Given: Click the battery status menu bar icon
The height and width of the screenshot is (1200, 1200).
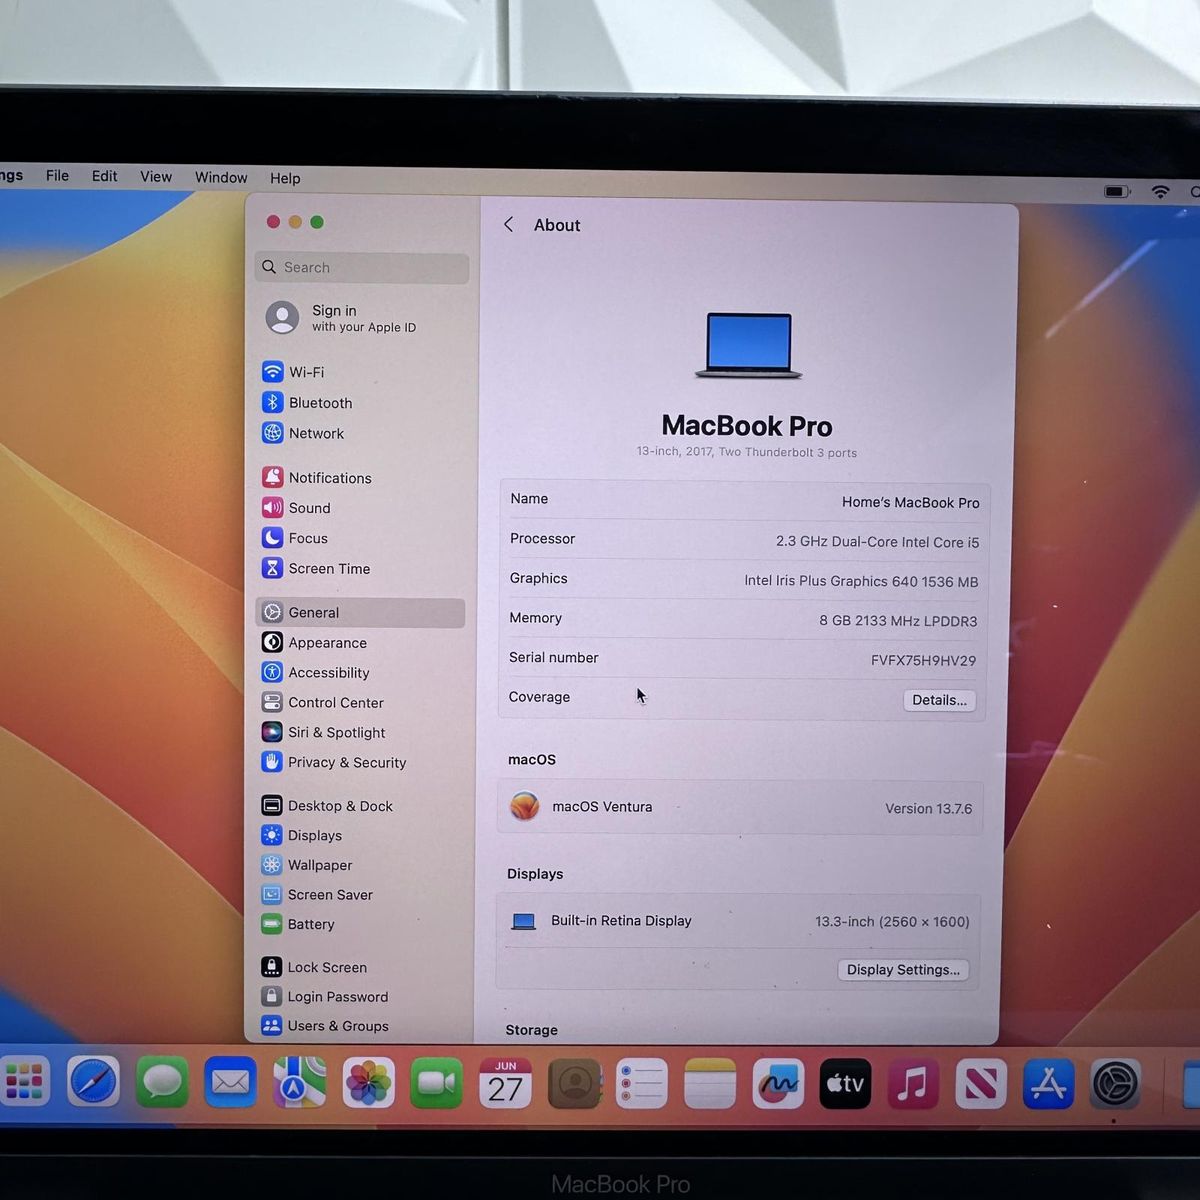Looking at the screenshot, I should (1117, 191).
